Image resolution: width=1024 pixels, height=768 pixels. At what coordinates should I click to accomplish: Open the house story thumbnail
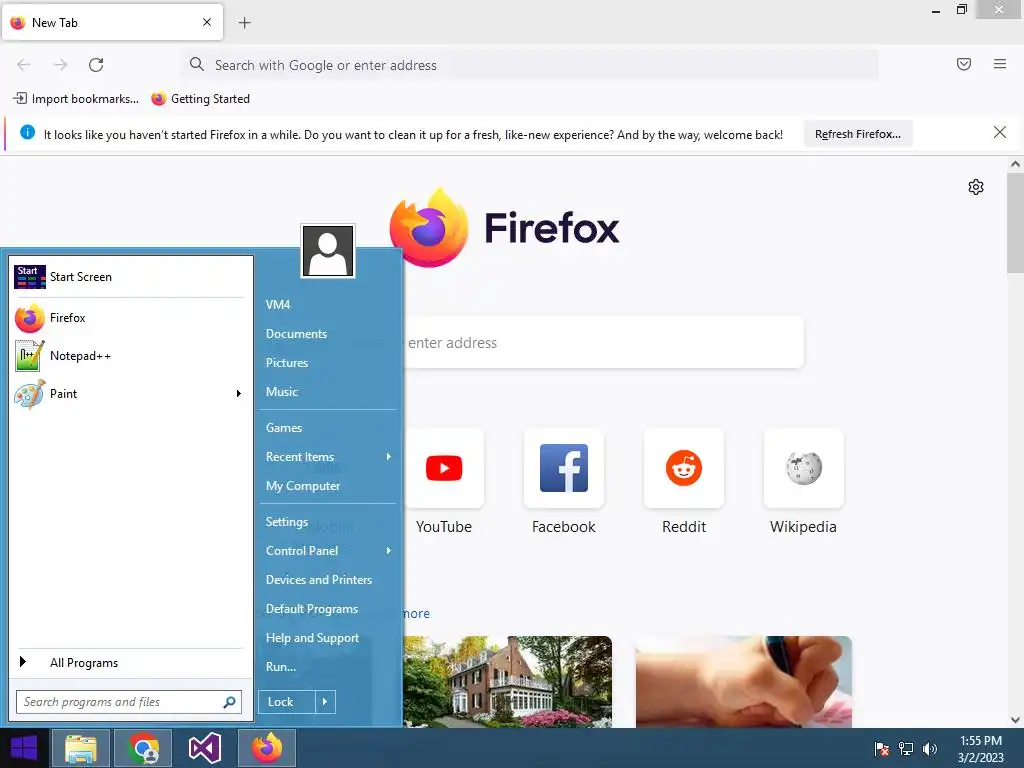[x=508, y=682]
